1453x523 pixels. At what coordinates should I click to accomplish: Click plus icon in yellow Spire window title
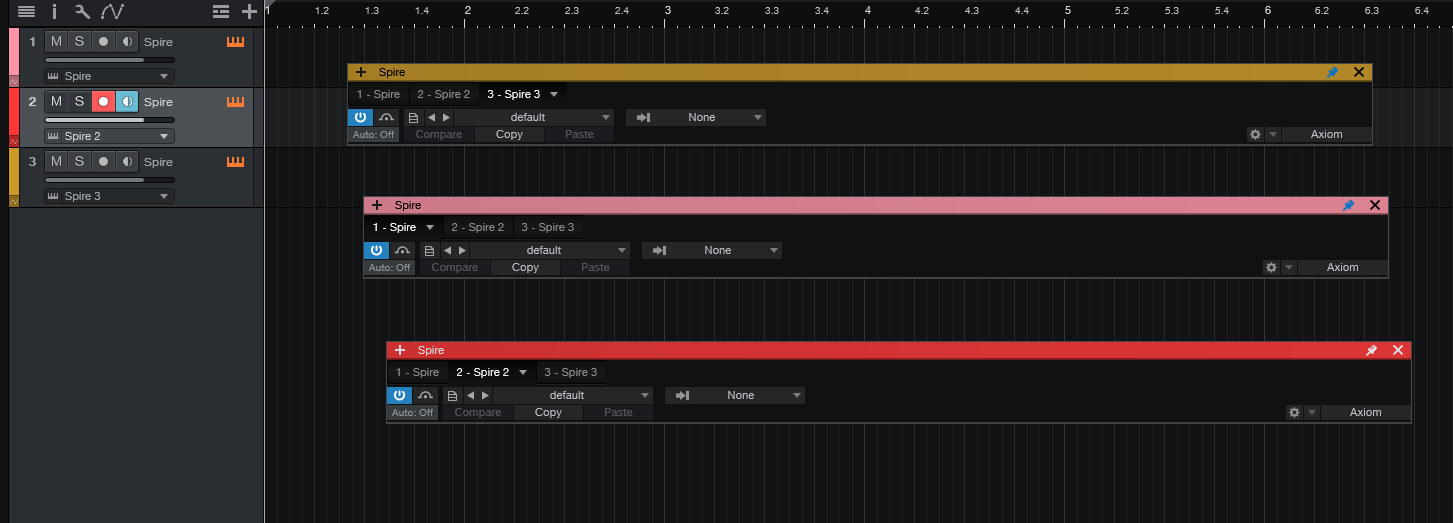click(x=361, y=72)
